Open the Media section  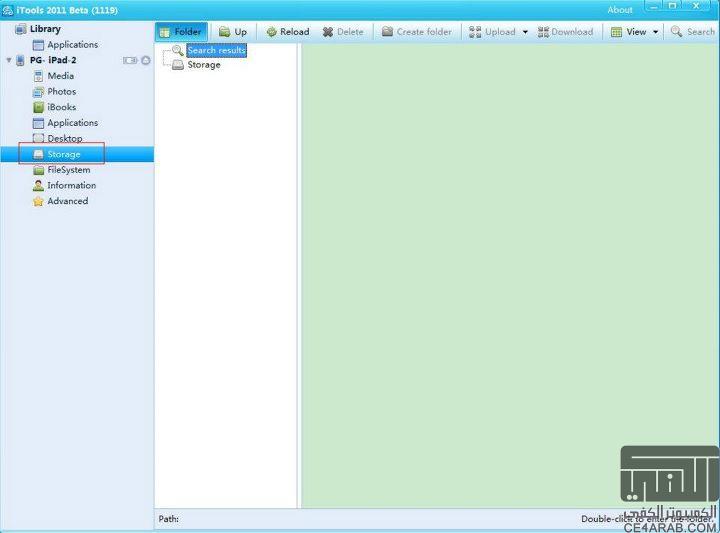point(61,76)
